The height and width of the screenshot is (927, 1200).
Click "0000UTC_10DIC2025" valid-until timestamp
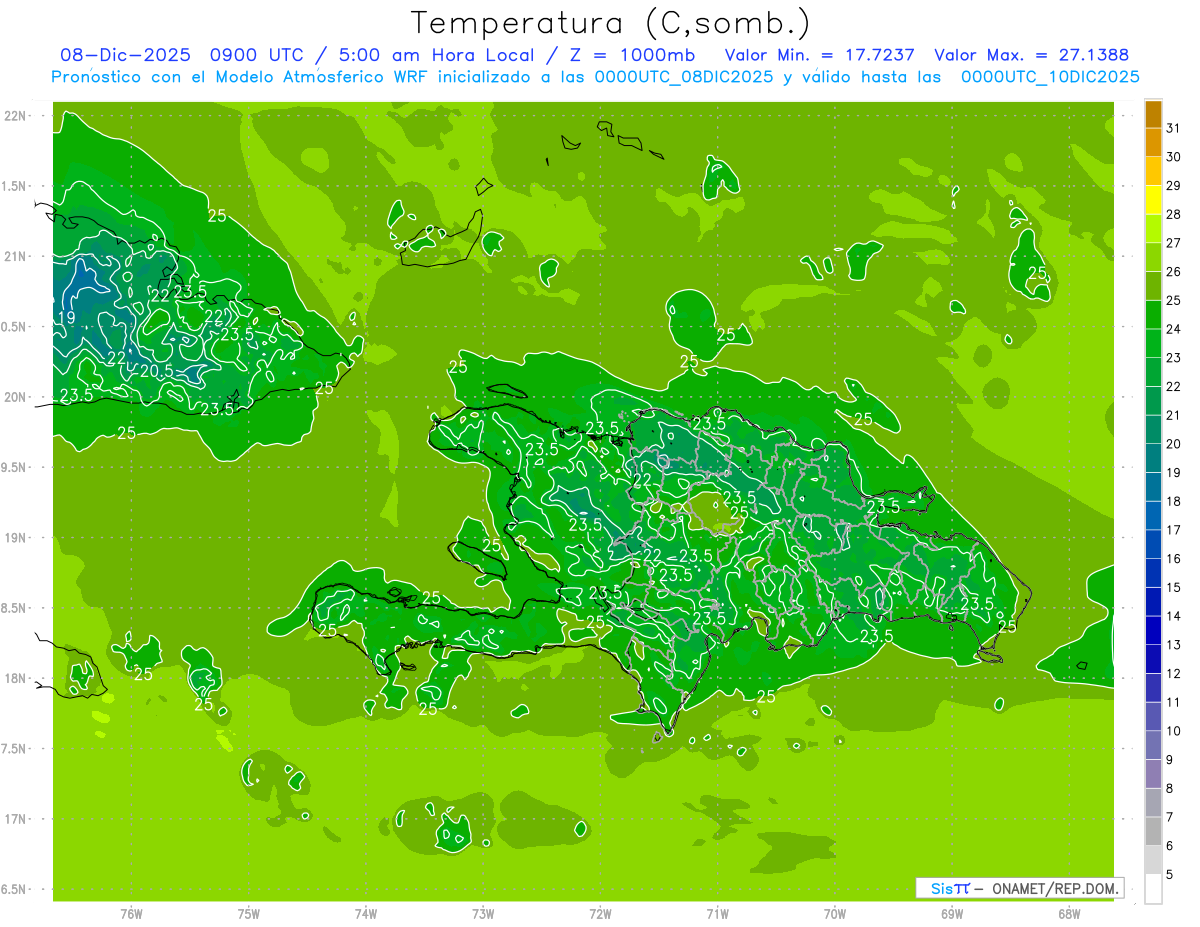pyautogui.click(x=1050, y=77)
